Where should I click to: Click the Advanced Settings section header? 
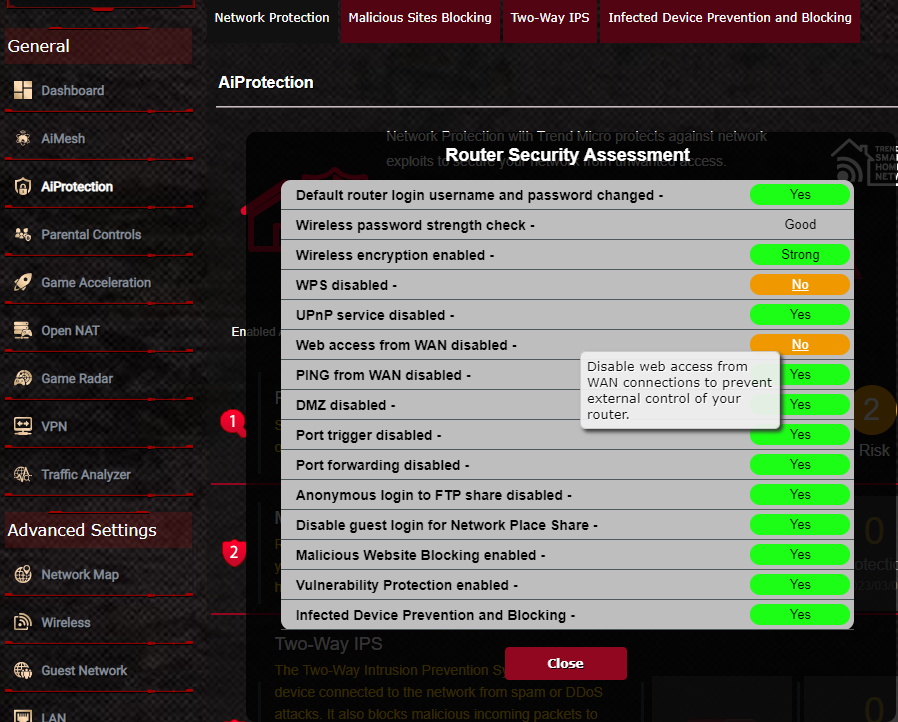click(99, 530)
